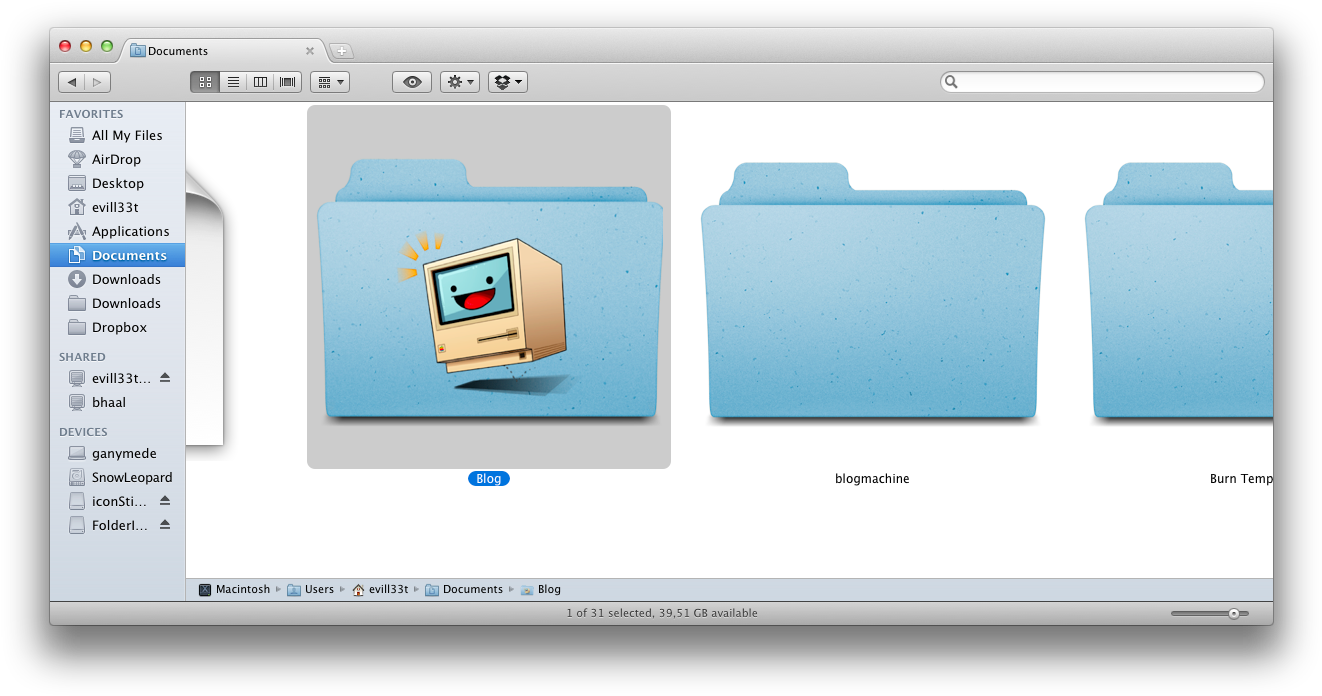Select the Blog folder icon
1322x696 pixels.
coord(489,287)
